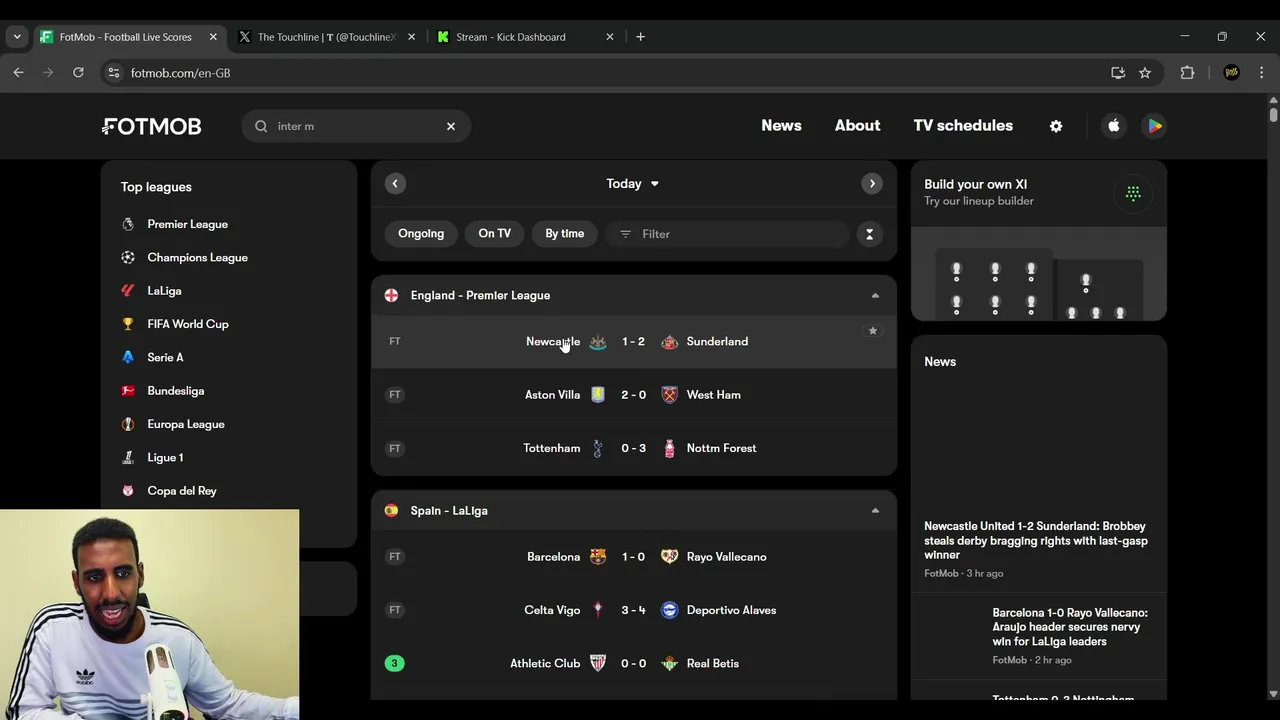Viewport: 1280px width, 720px height.
Task: Open Copa del Rey in sidebar
Action: (x=182, y=491)
